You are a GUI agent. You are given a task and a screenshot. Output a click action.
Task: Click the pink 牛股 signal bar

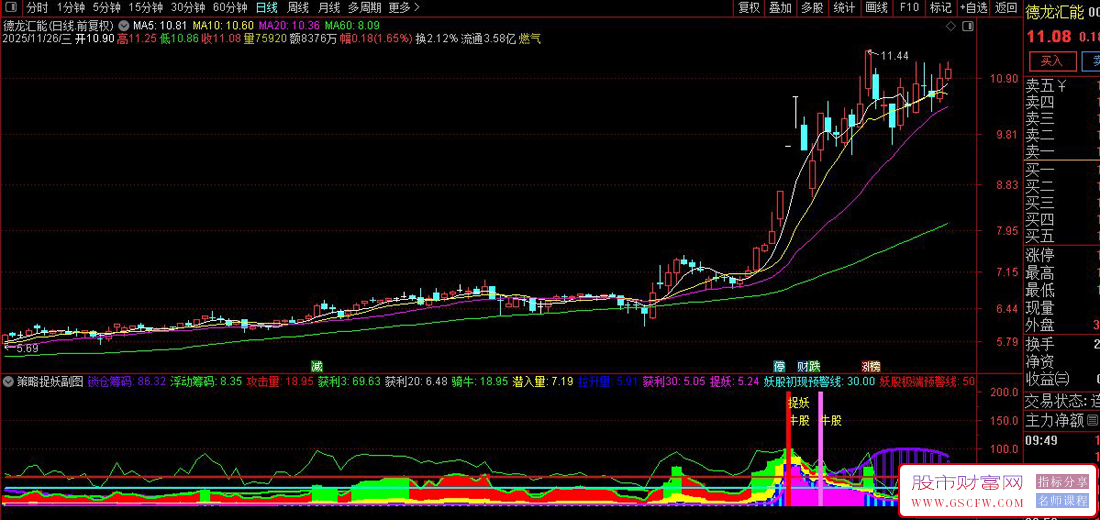click(821, 449)
